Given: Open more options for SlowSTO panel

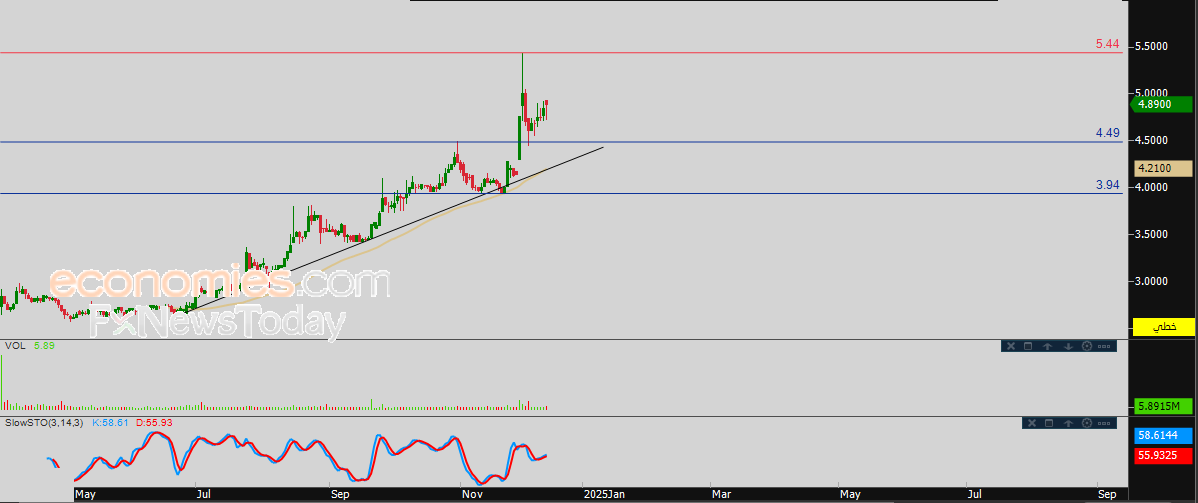Looking at the screenshot, I should pyautogui.click(x=1105, y=423).
